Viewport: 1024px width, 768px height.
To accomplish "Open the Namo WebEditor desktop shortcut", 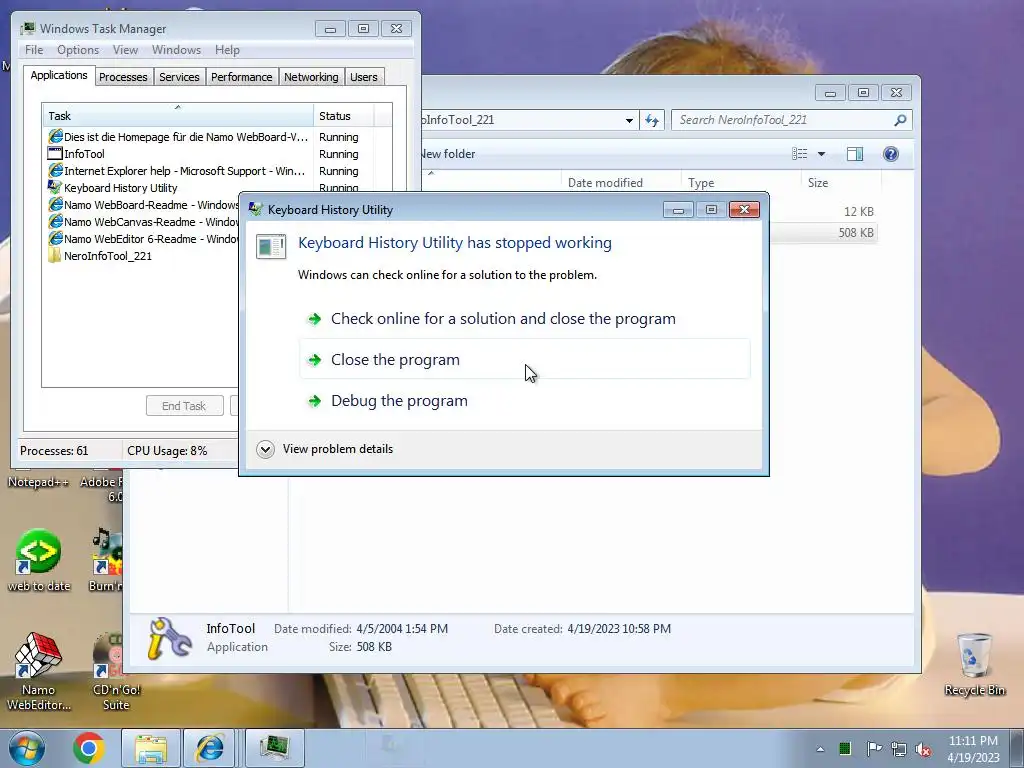I will point(39,671).
